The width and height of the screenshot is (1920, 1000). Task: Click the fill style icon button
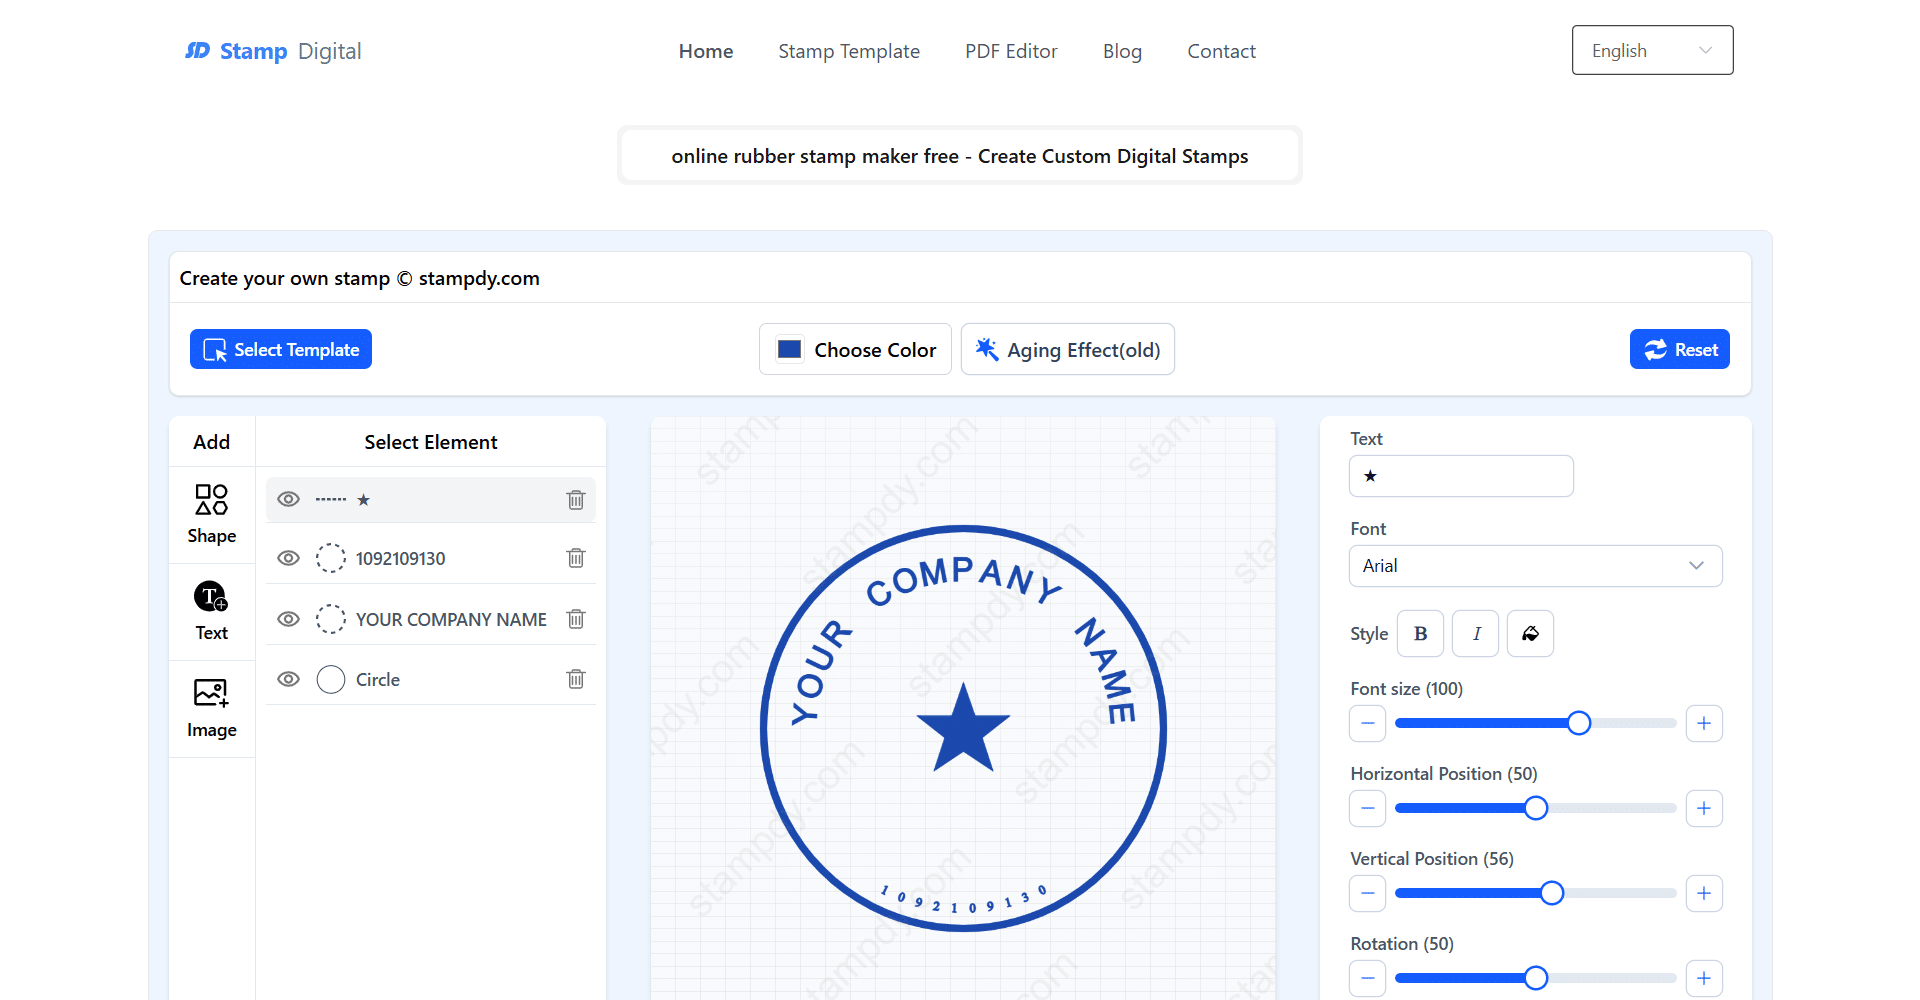tap(1530, 634)
